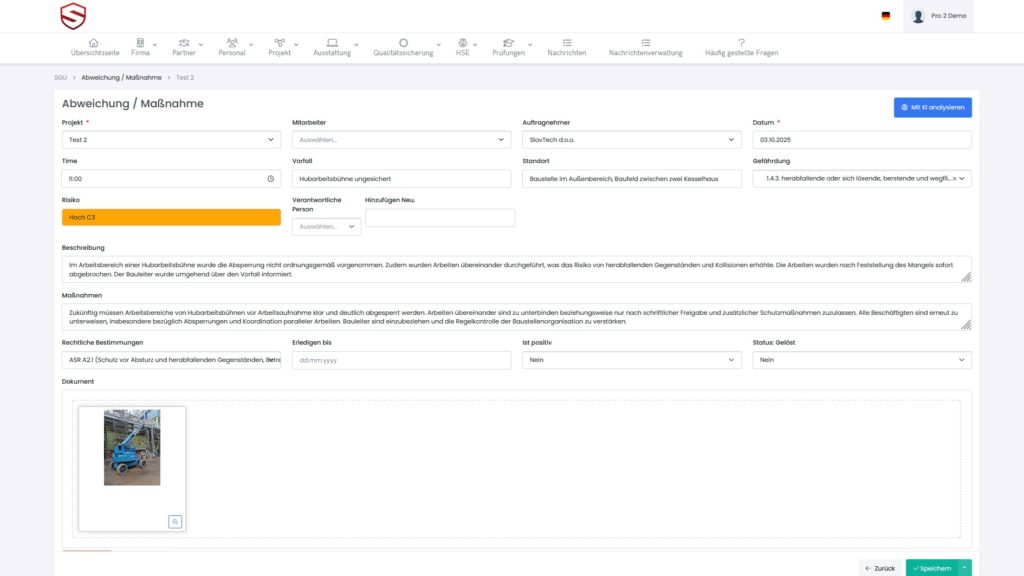The height and width of the screenshot is (576, 1024).
Task: Open the Status: Gelöst dropdown
Action: 861,360
